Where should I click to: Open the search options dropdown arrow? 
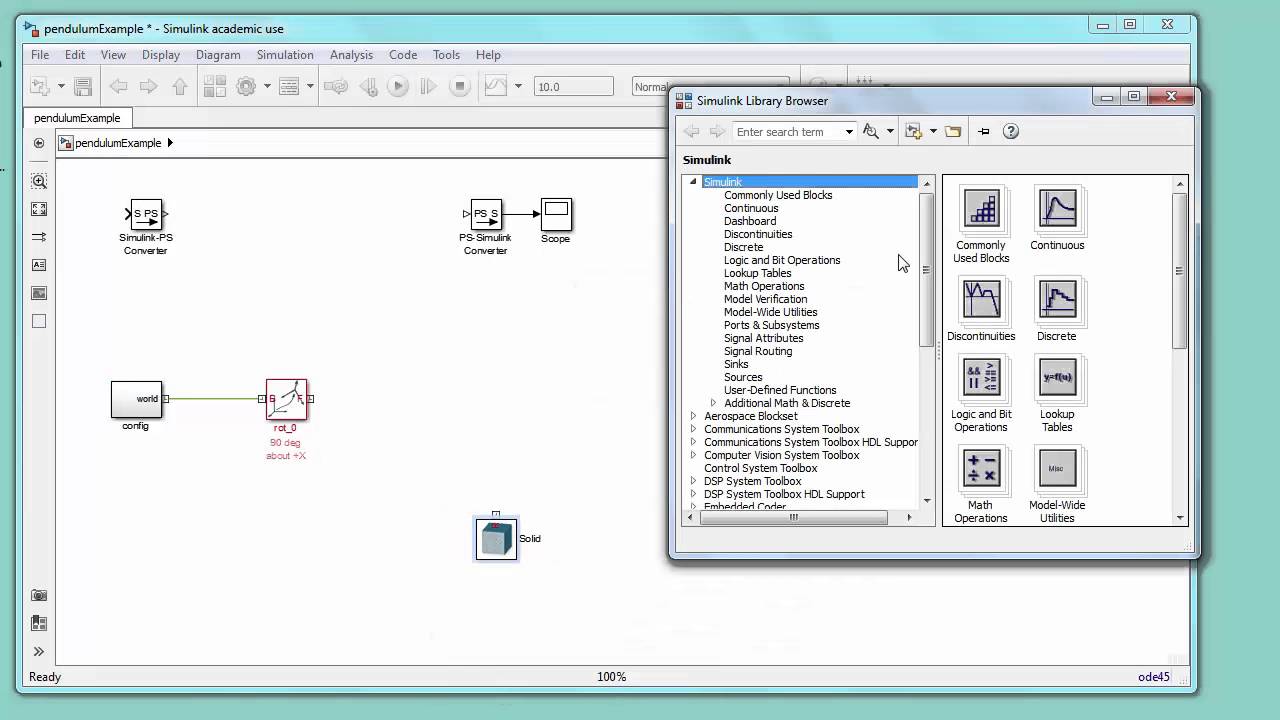coord(890,132)
